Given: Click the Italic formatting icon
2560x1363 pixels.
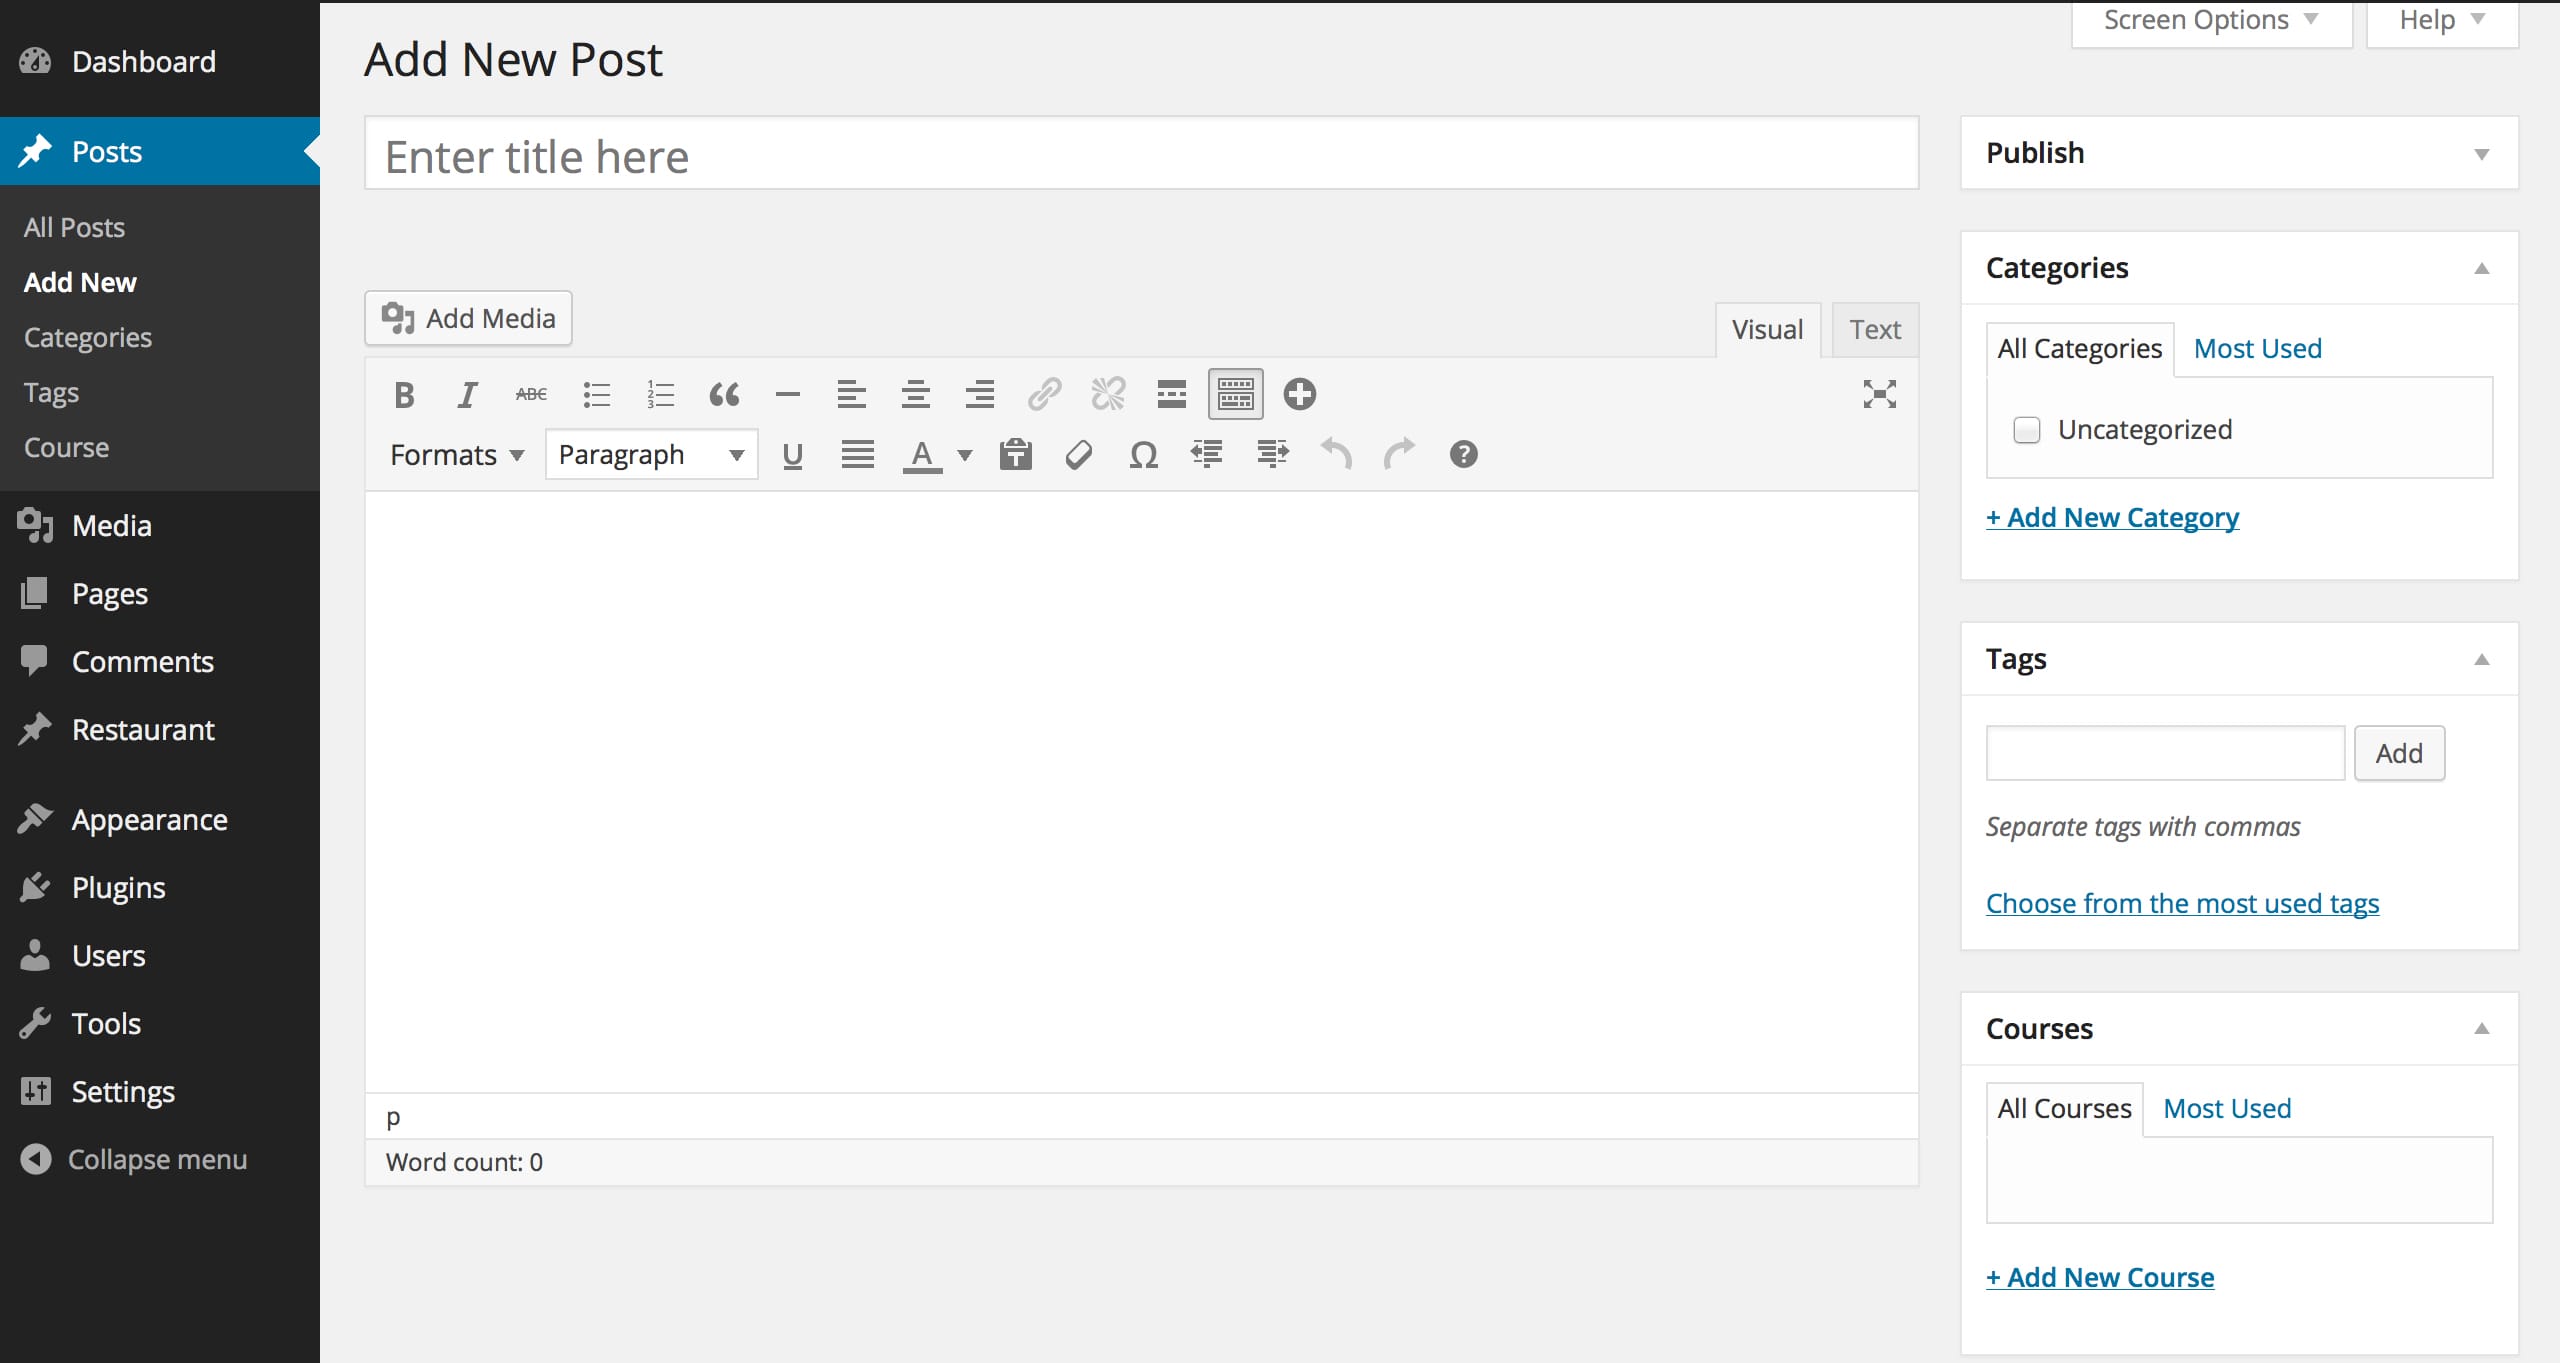Looking at the screenshot, I should pos(466,393).
